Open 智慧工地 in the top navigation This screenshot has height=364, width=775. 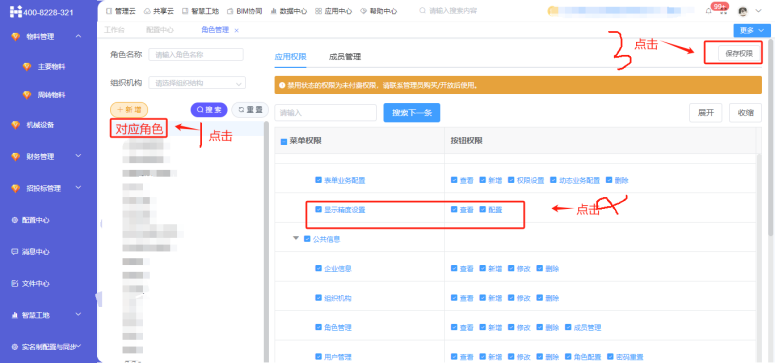coord(200,11)
